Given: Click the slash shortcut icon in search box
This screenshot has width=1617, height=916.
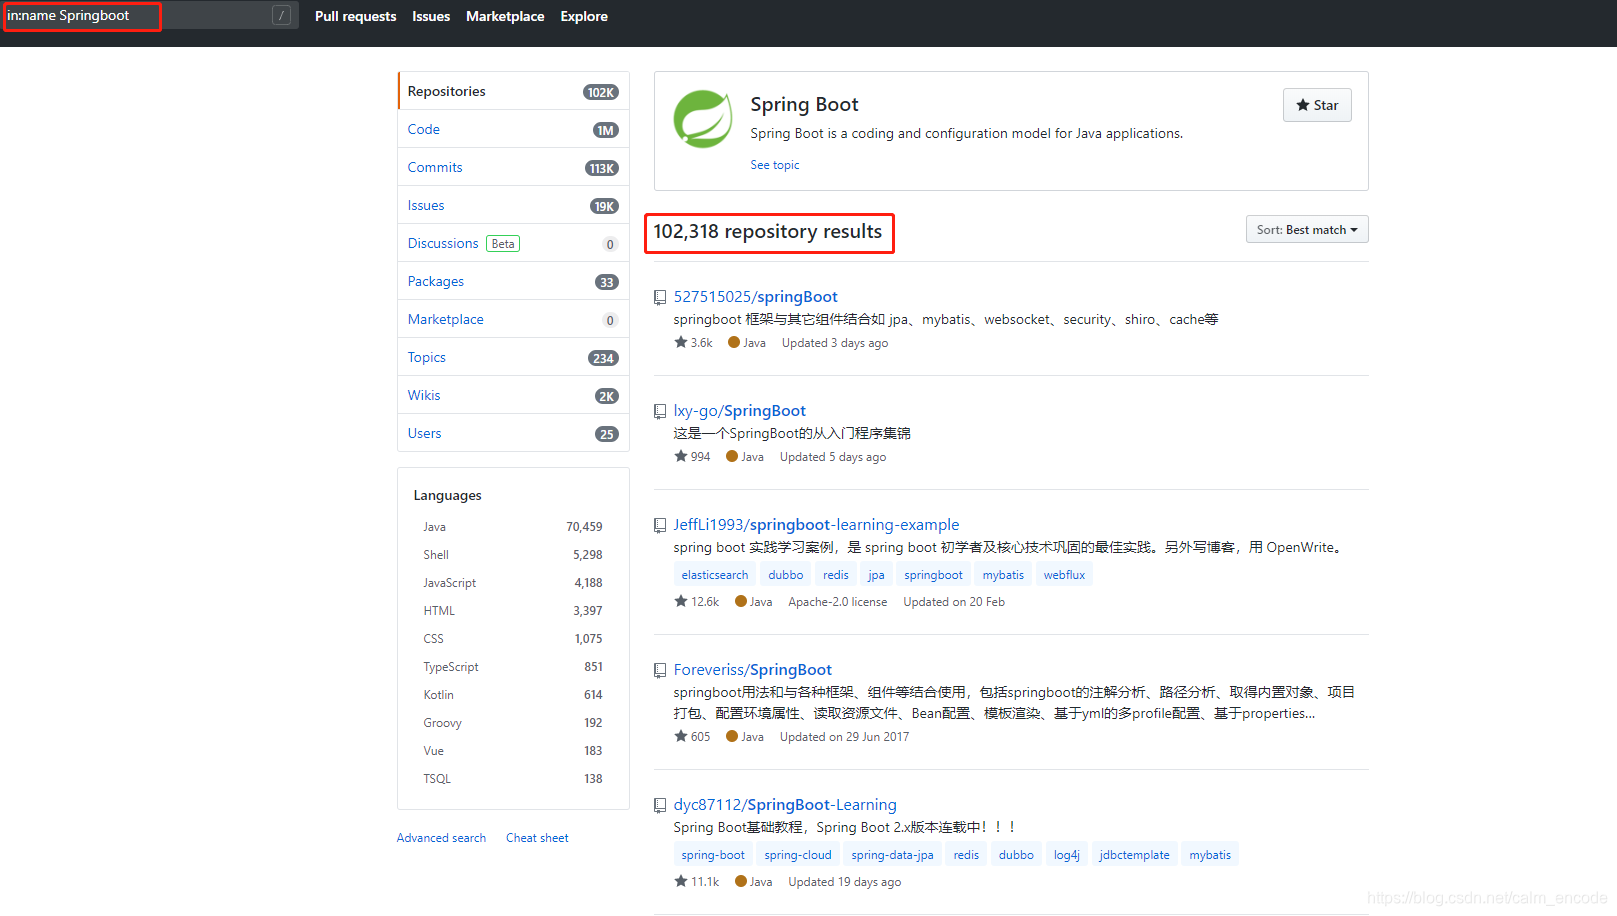Looking at the screenshot, I should 282,15.
